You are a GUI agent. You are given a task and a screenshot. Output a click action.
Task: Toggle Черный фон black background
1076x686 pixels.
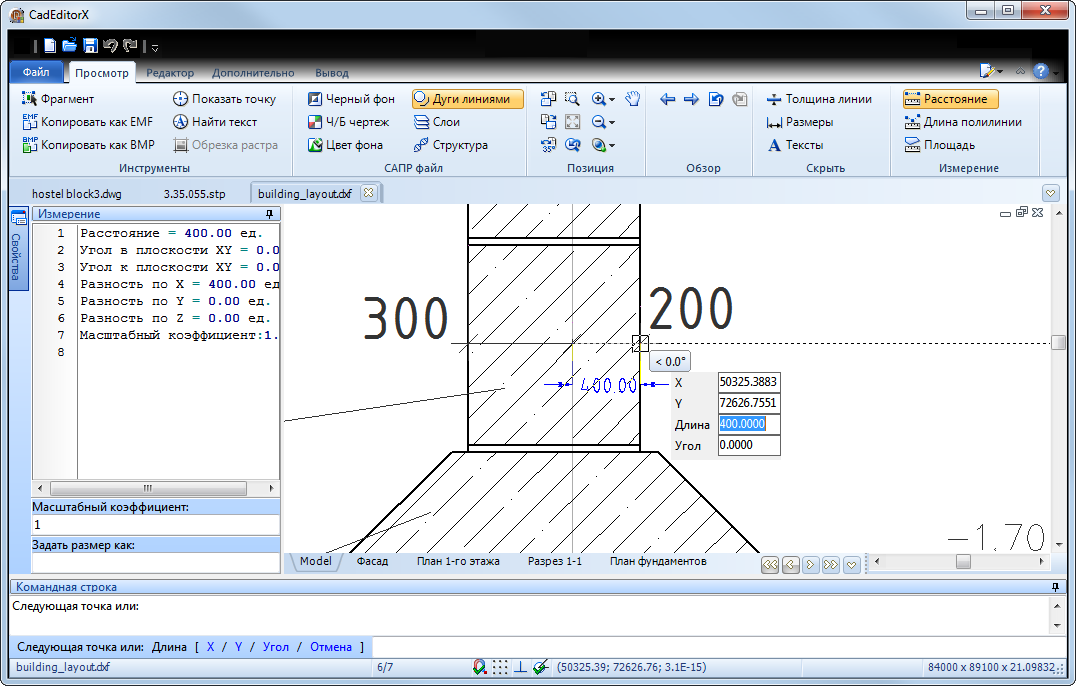[x=350, y=99]
